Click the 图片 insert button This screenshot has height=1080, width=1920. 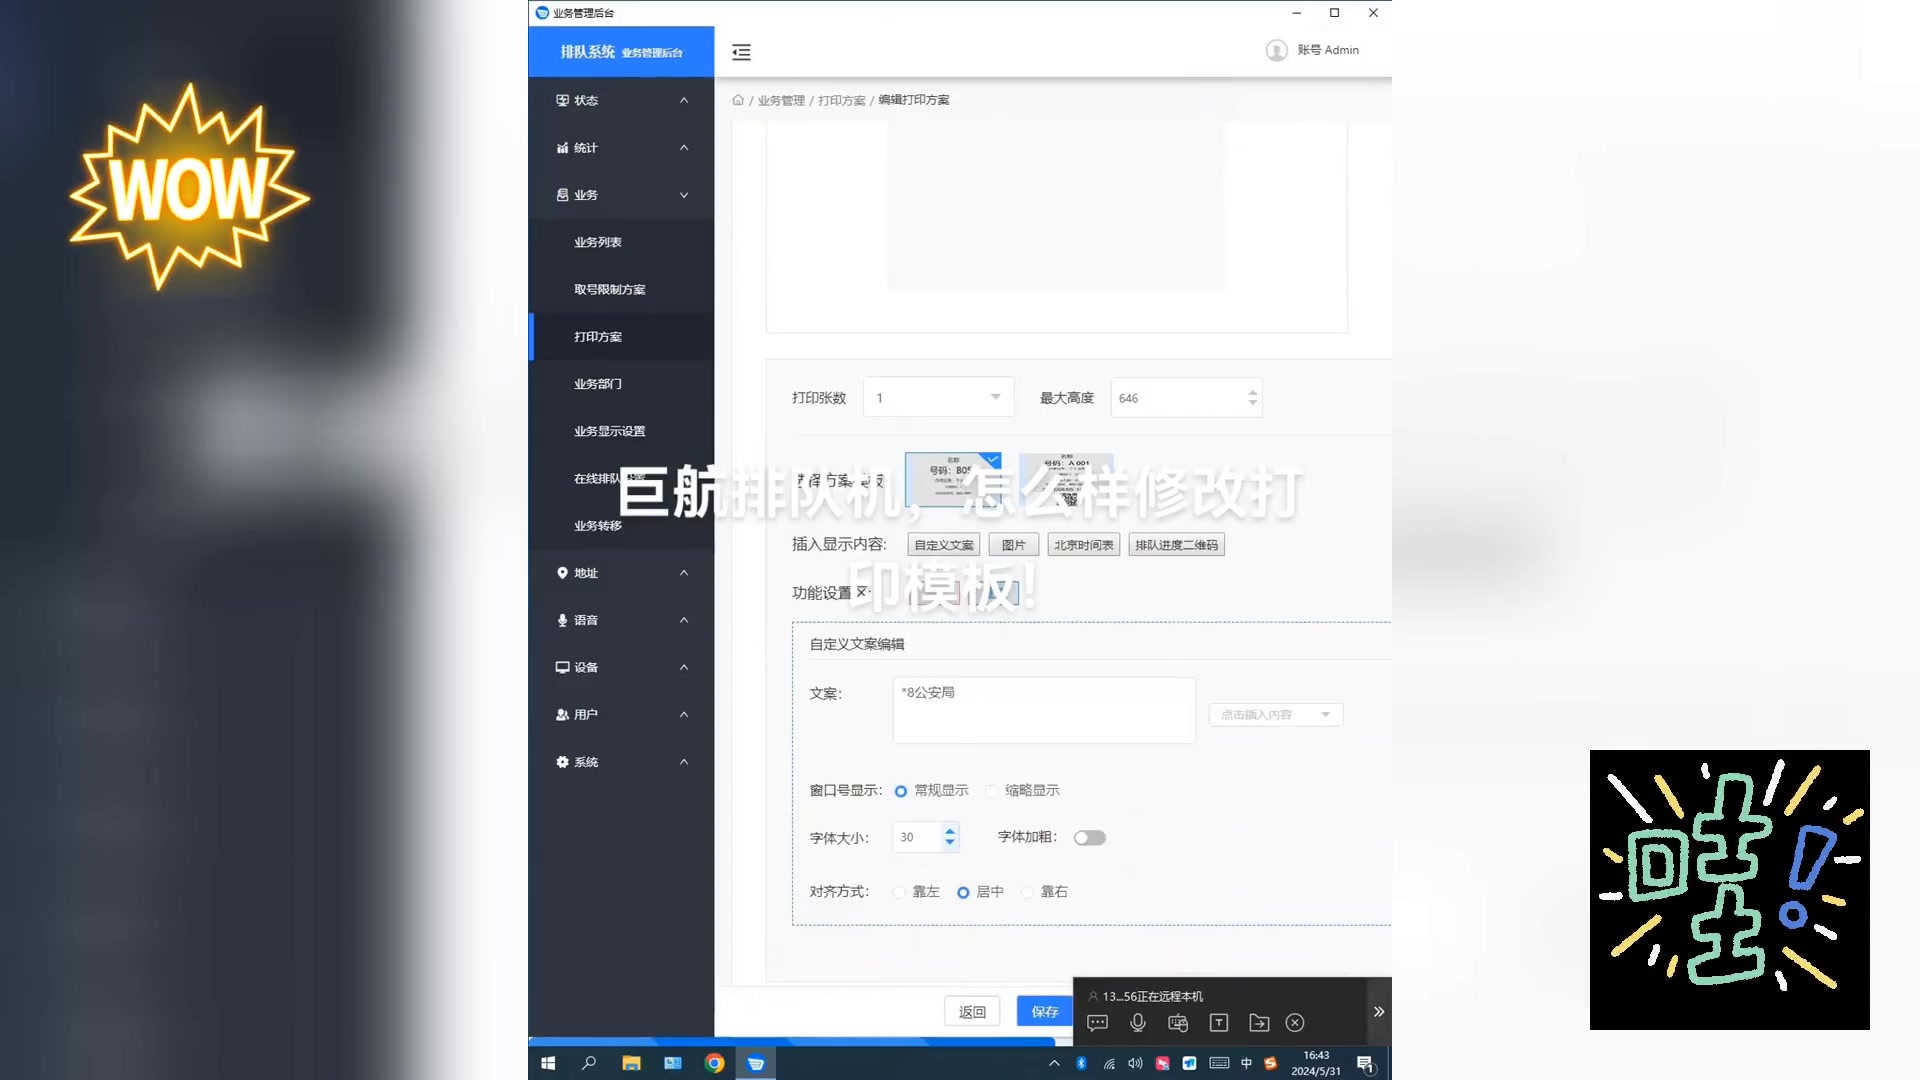[1013, 545]
